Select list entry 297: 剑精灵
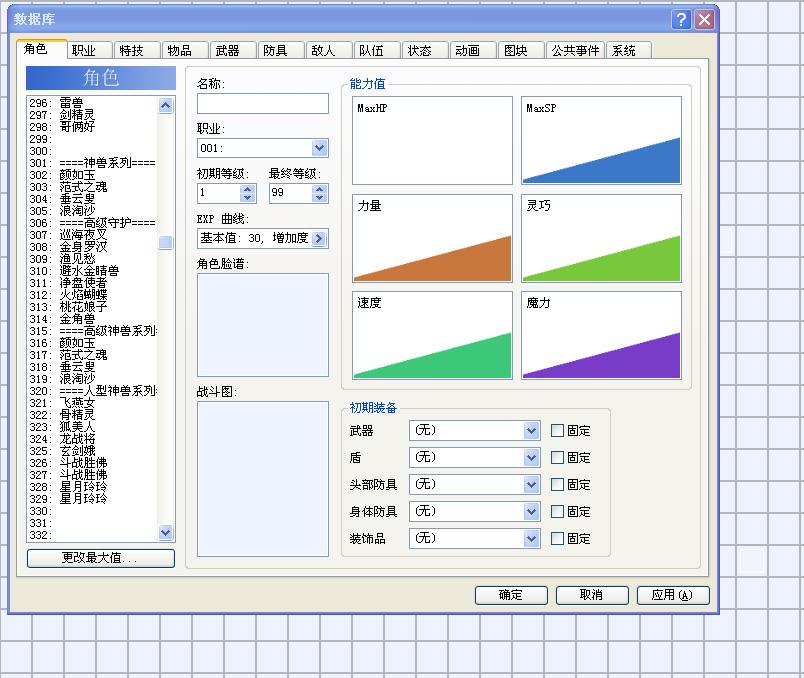The image size is (804, 678). 93,115
